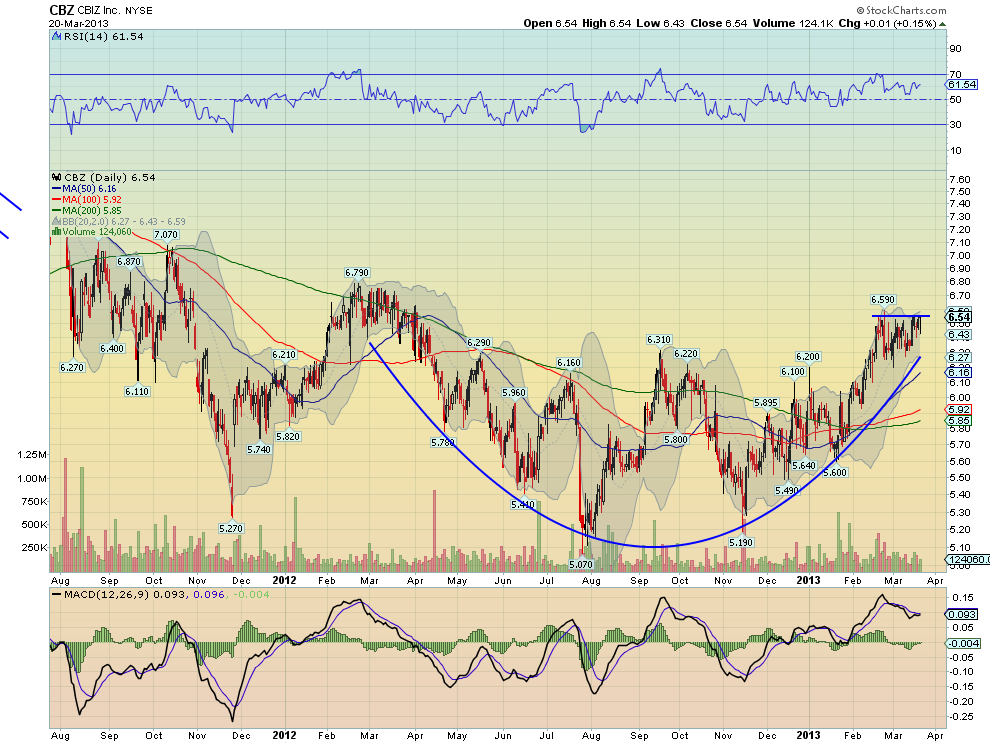Click the candlestick icon beside CBZ (Daily)
Screen dimensions: 990x744
click(x=57, y=177)
